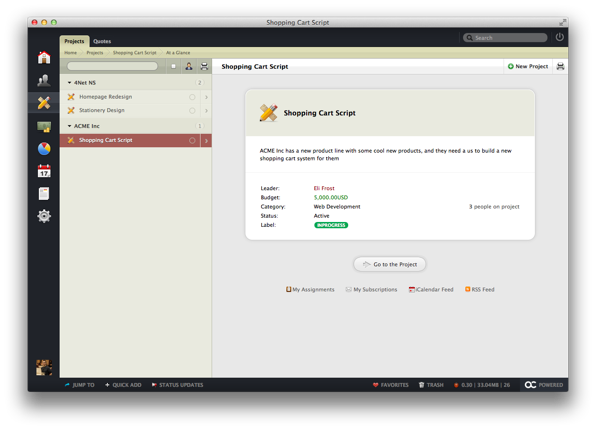The width and height of the screenshot is (596, 430).
Task: Open the Invoicing money sidebar icon
Action: (44, 127)
